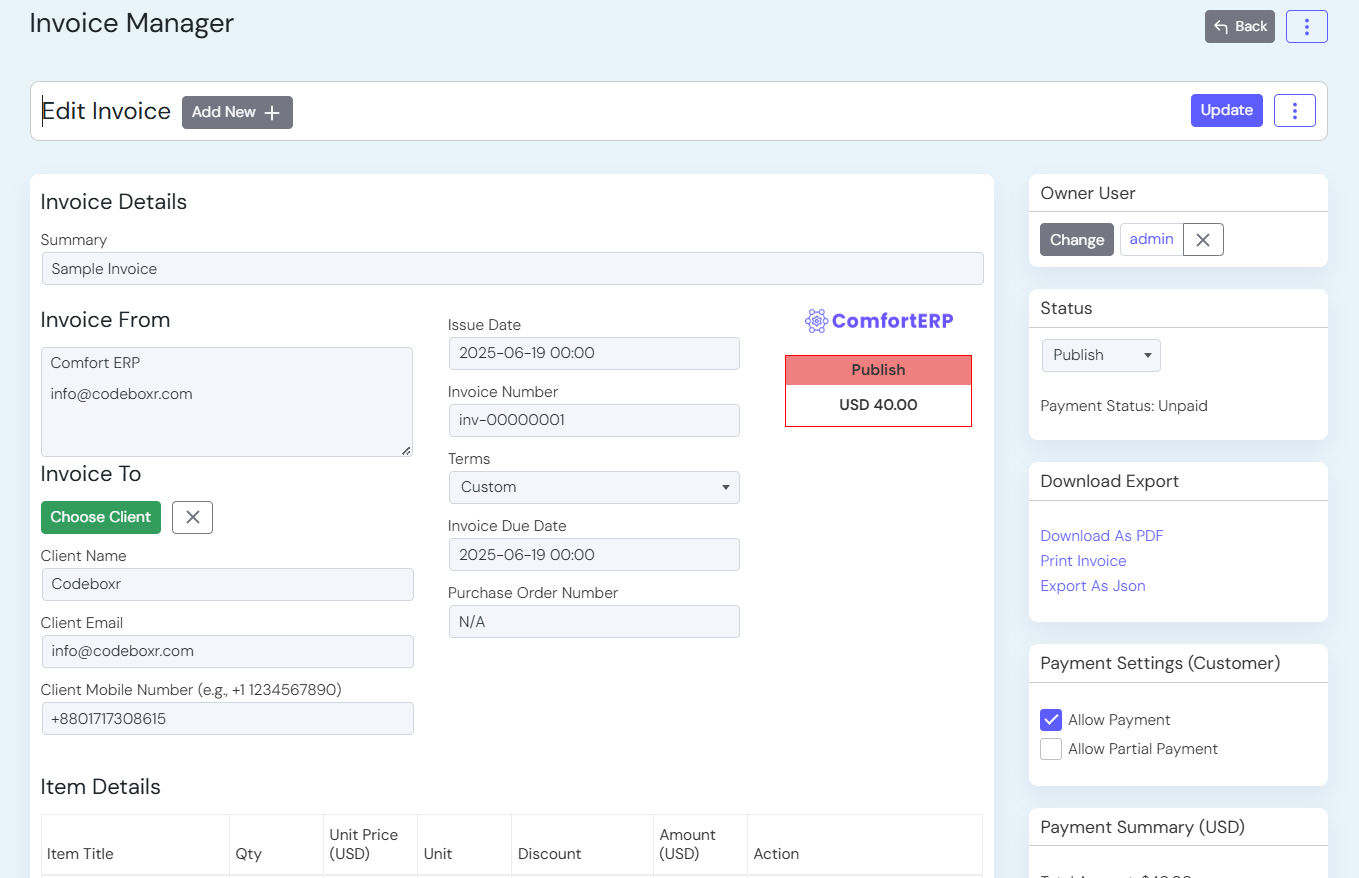Screen dimensions: 1359x878
Task: Enable the Allow Partial Payment checkbox
Action: click(x=1051, y=749)
